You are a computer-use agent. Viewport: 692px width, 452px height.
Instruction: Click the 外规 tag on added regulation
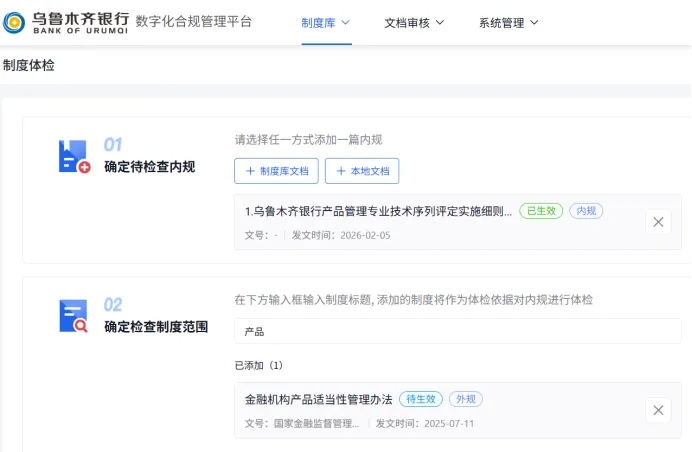tap(465, 399)
